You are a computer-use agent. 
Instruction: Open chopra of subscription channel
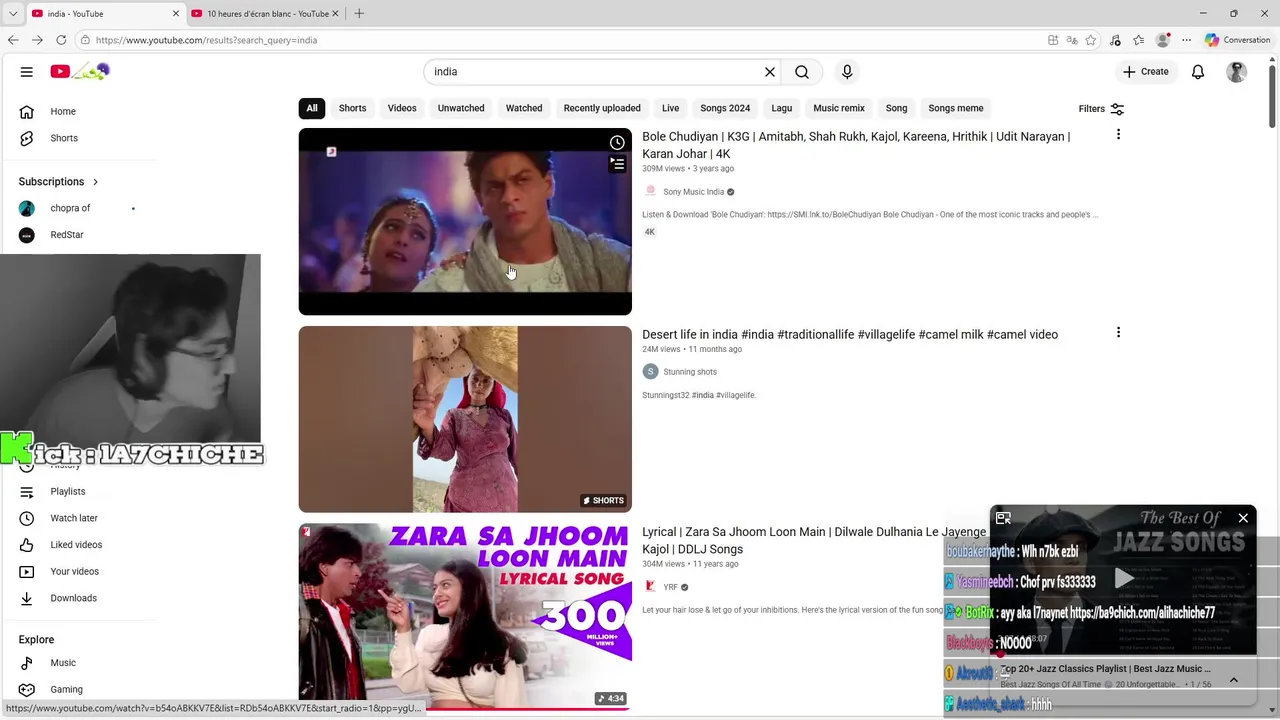[x=70, y=208]
